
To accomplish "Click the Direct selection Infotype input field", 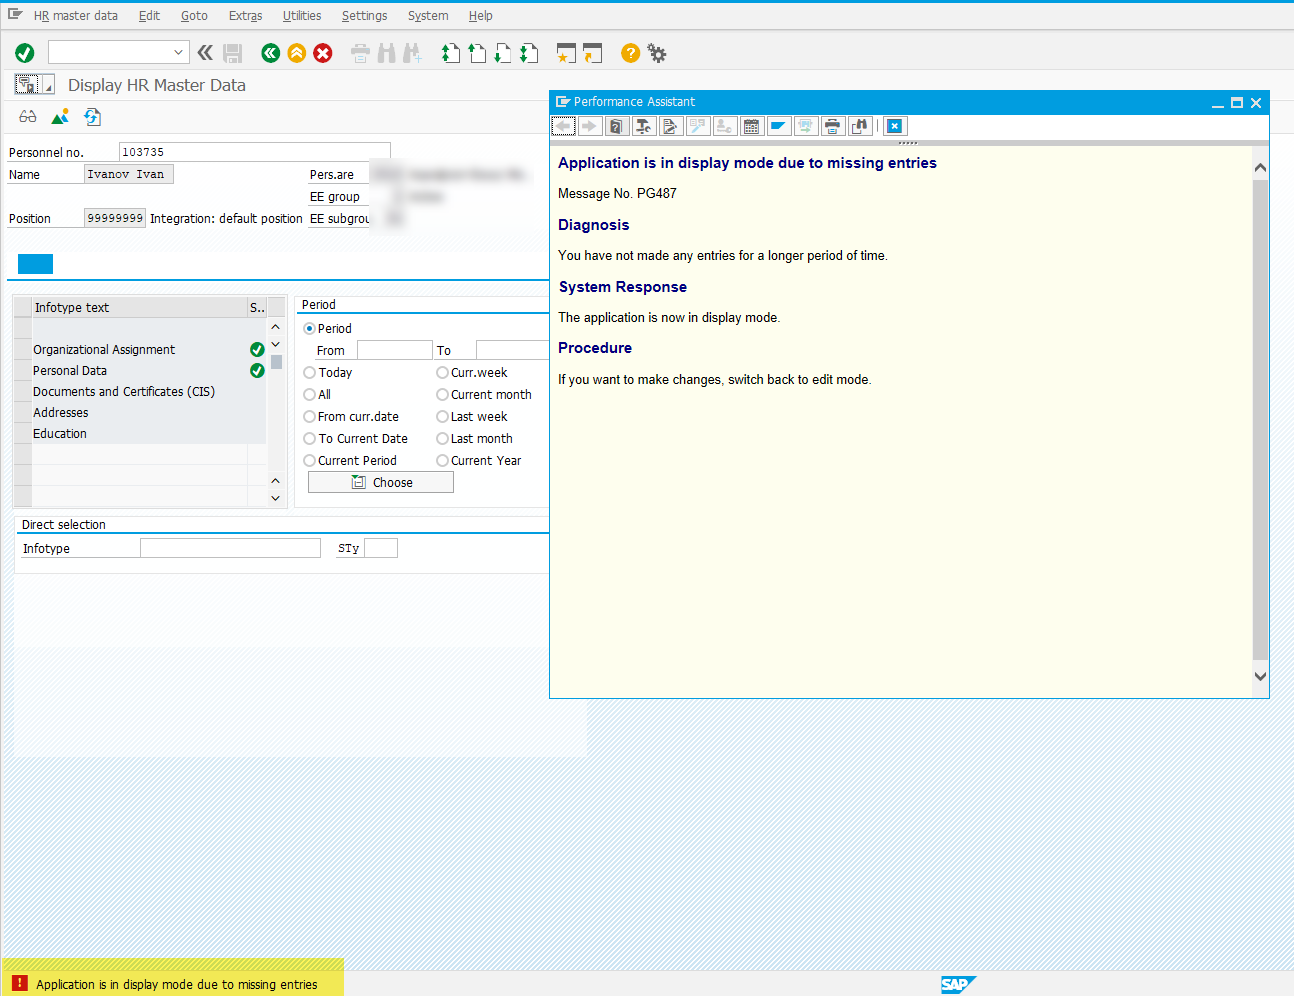I will click(230, 548).
